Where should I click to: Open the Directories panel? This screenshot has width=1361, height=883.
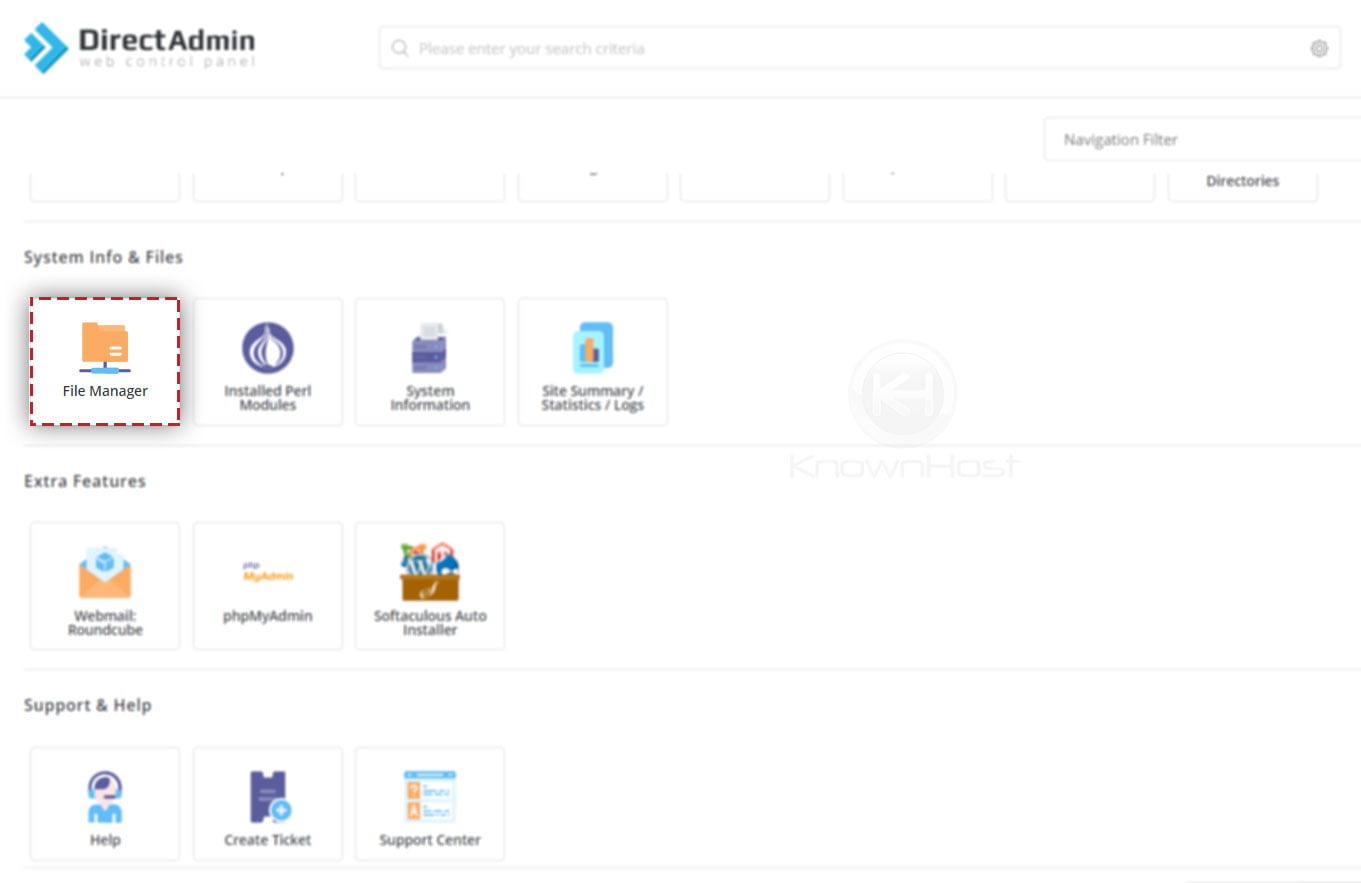pos(1242,180)
